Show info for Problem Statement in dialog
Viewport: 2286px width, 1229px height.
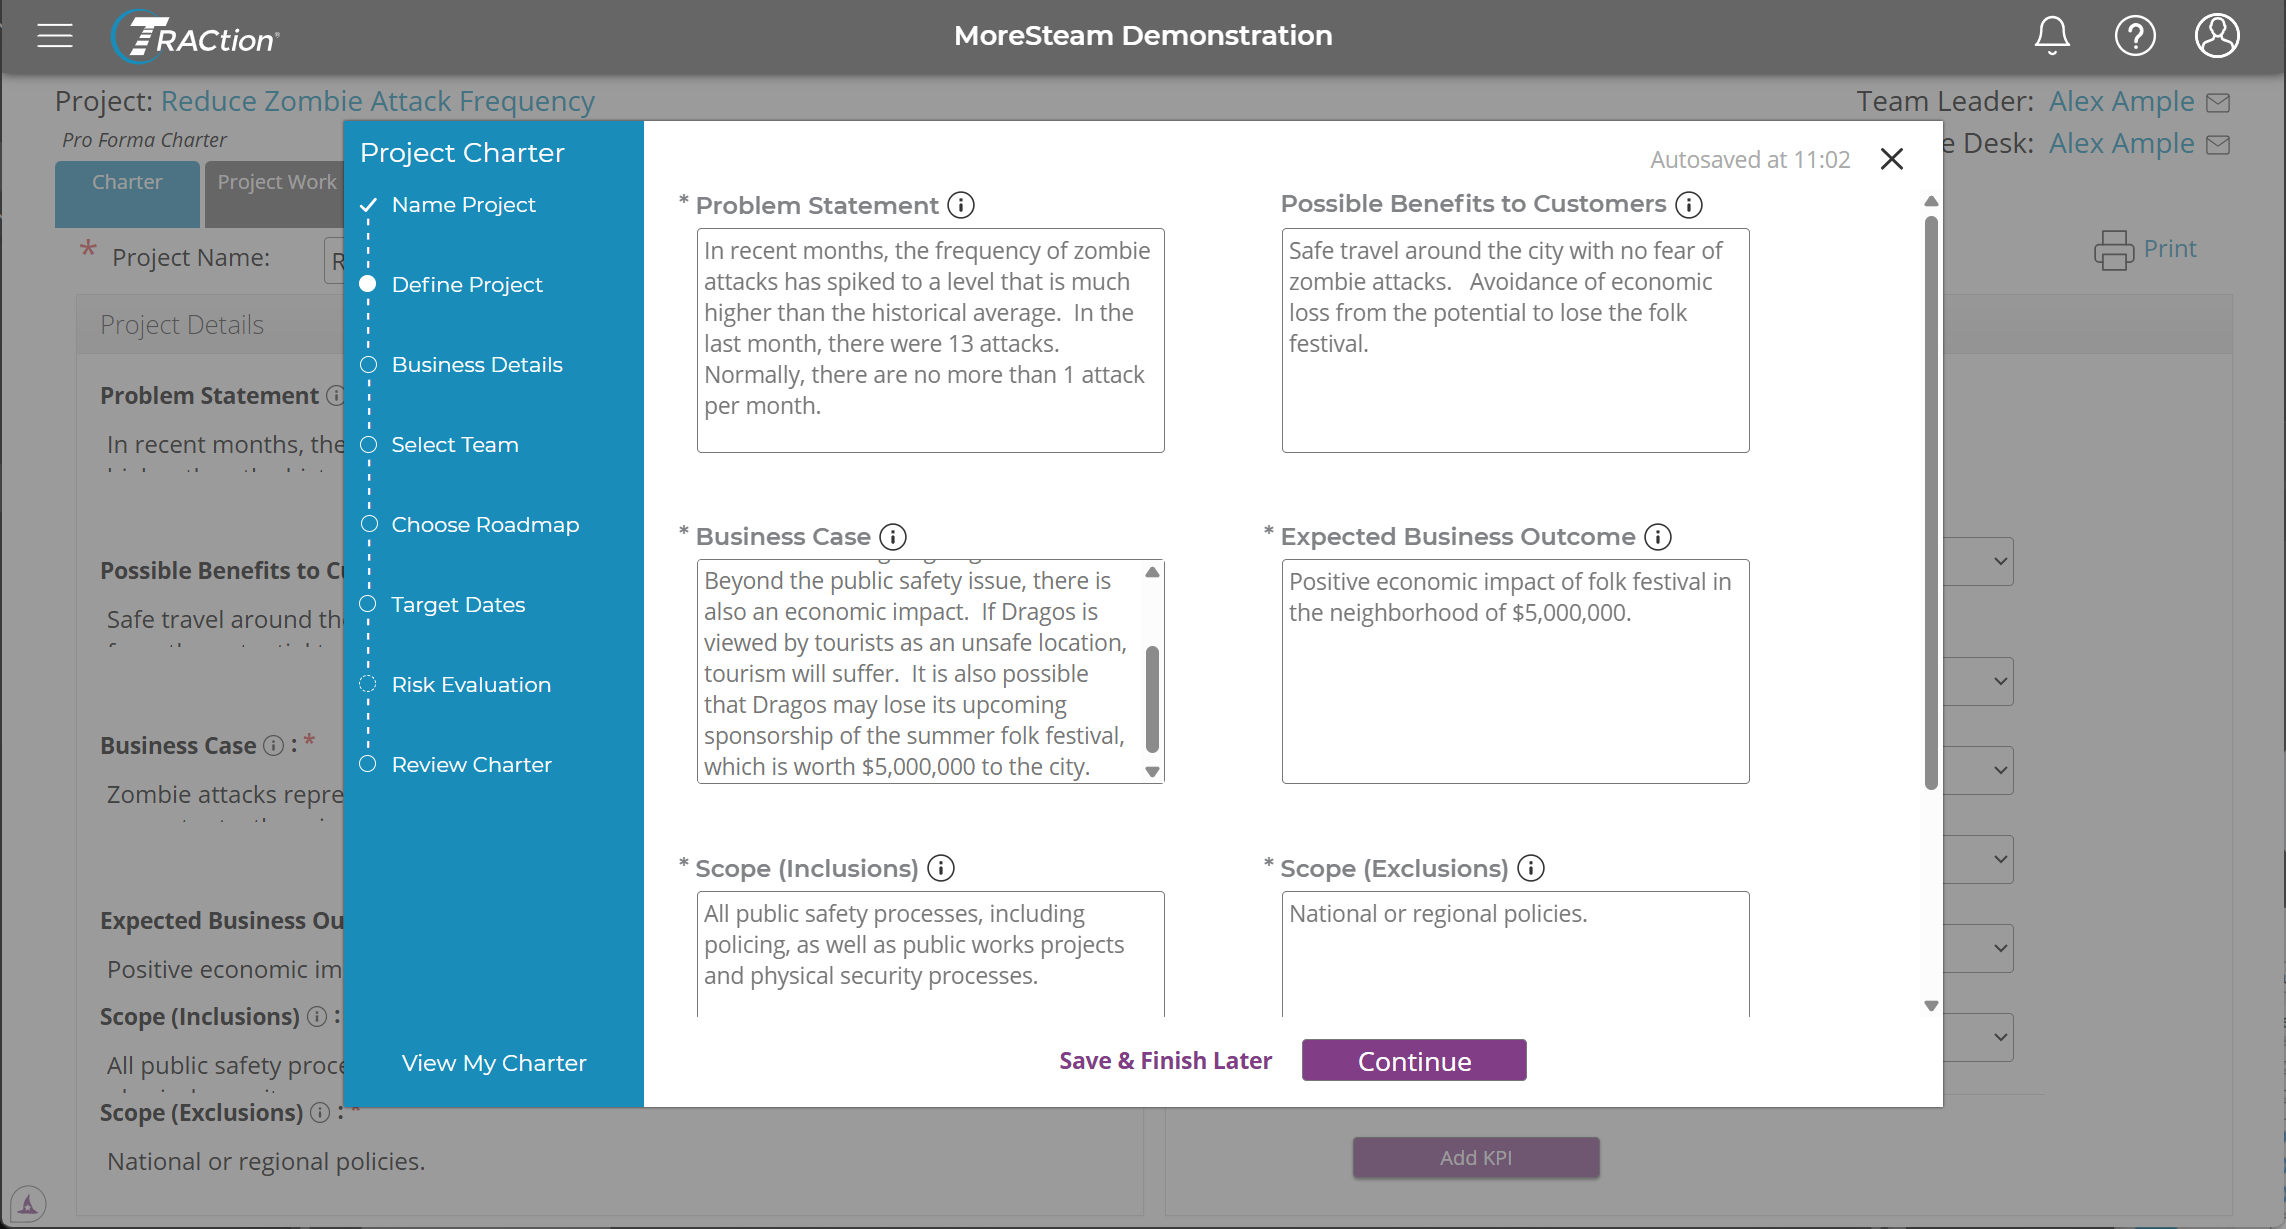(x=961, y=205)
